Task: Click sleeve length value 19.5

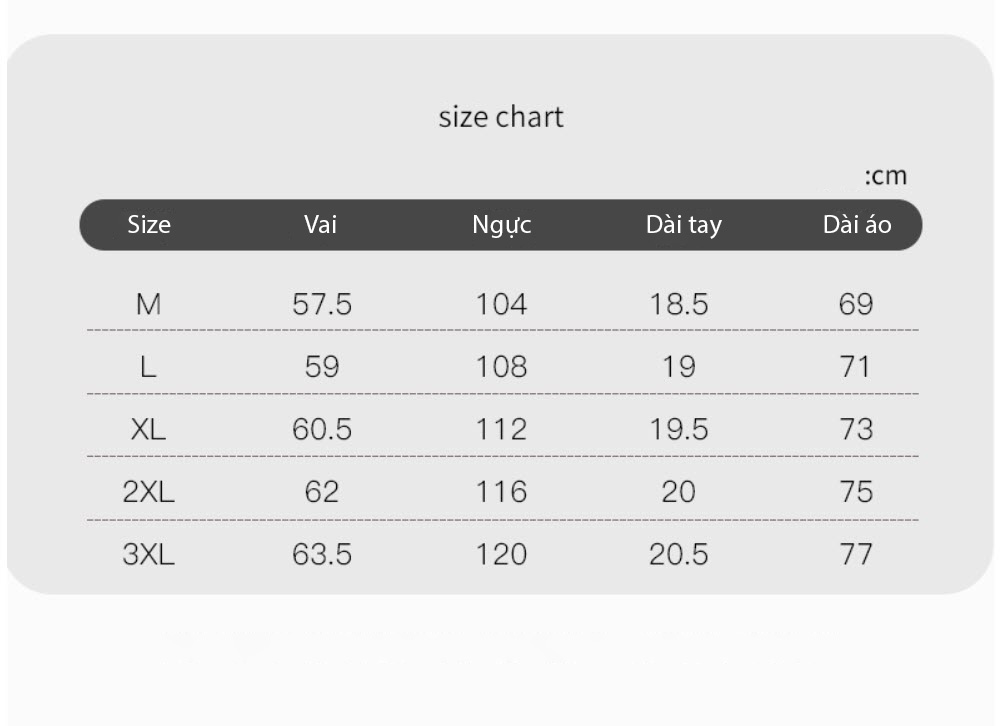Action: [679, 429]
